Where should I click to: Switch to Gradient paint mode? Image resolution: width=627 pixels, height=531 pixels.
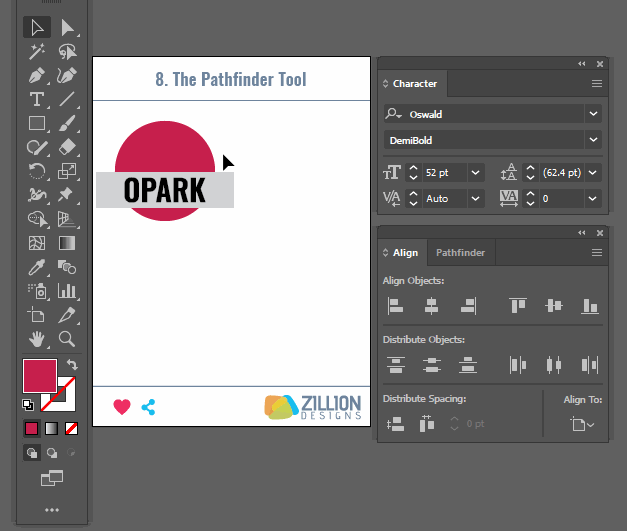tap(51, 428)
